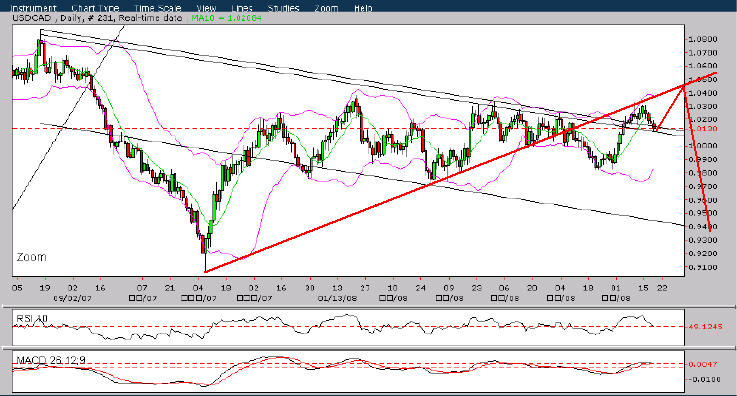This screenshot has width=737, height=396.
Task: Click the 0.9300 price axis label
Action: pyautogui.click(x=703, y=241)
